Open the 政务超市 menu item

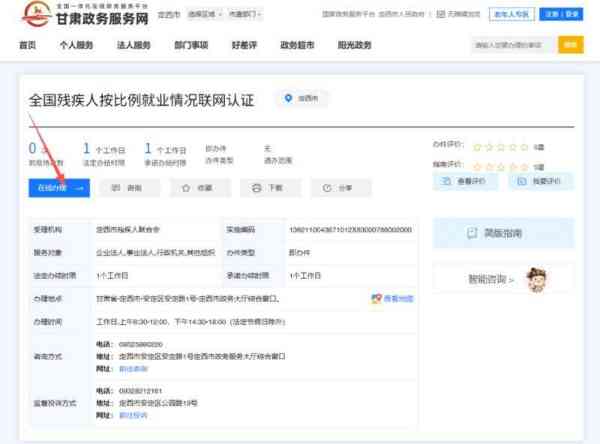297,45
